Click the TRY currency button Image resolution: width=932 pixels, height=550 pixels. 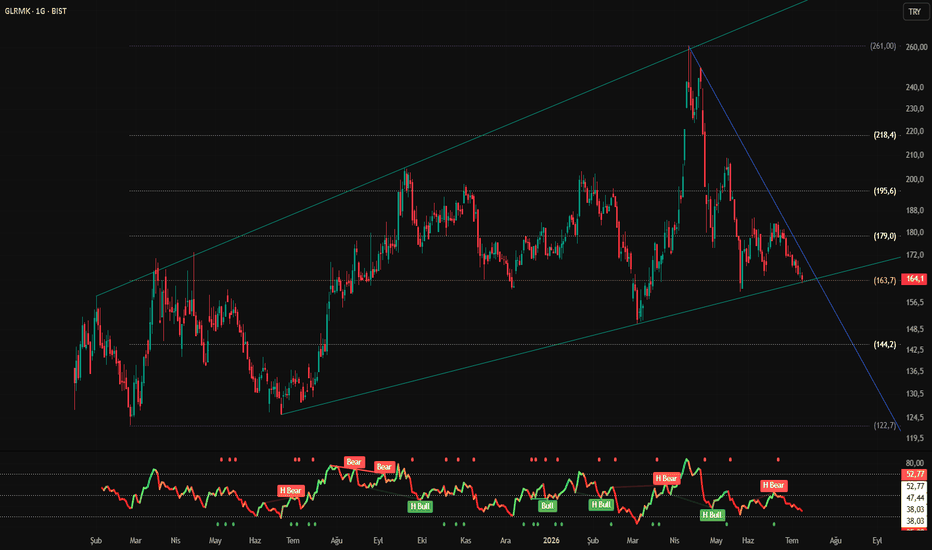tap(914, 11)
